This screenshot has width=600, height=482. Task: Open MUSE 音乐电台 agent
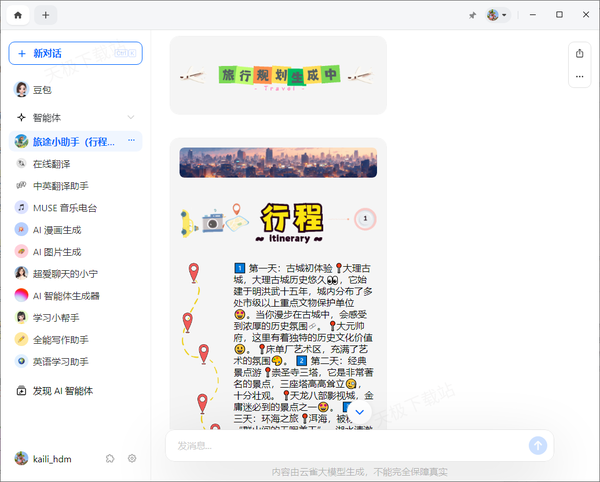coord(75,208)
